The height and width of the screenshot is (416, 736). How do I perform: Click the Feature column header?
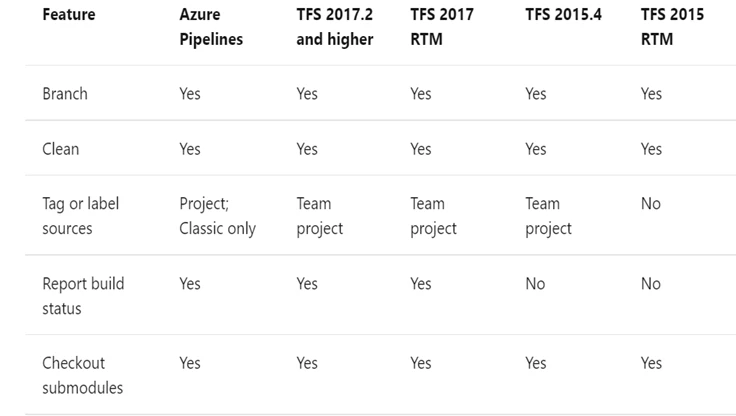(x=69, y=15)
